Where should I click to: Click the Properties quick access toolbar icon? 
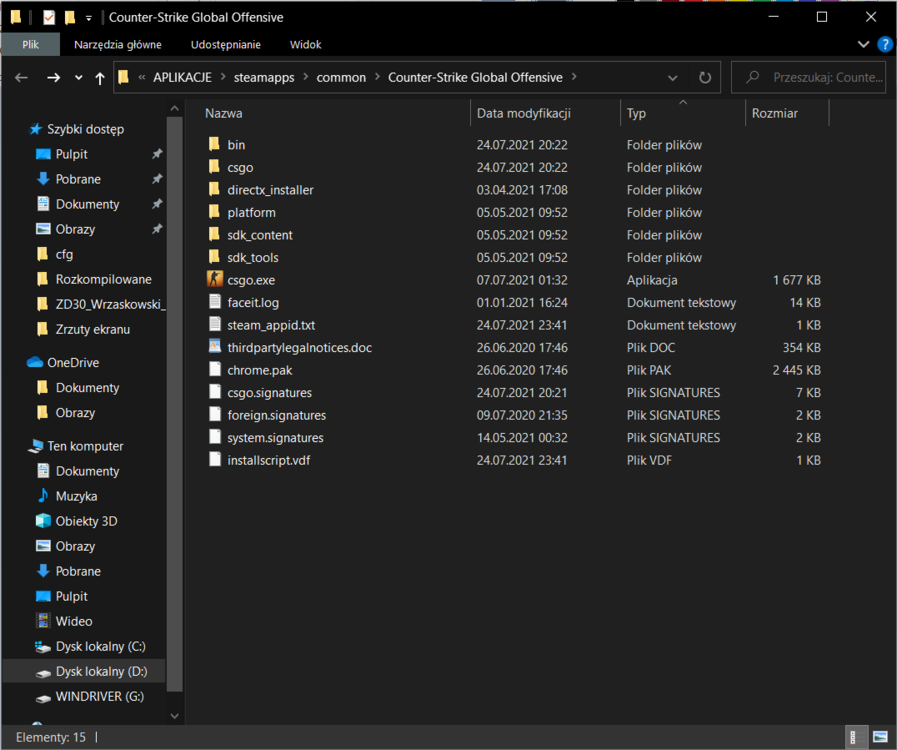pyautogui.click(x=49, y=18)
